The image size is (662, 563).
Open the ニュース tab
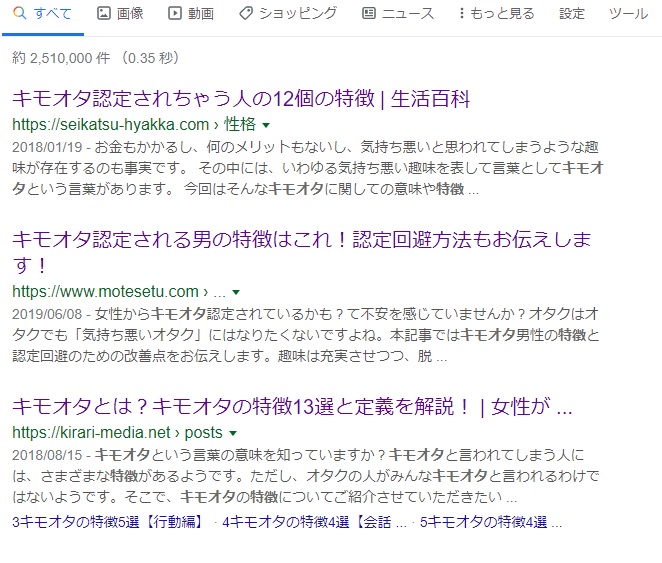(398, 14)
